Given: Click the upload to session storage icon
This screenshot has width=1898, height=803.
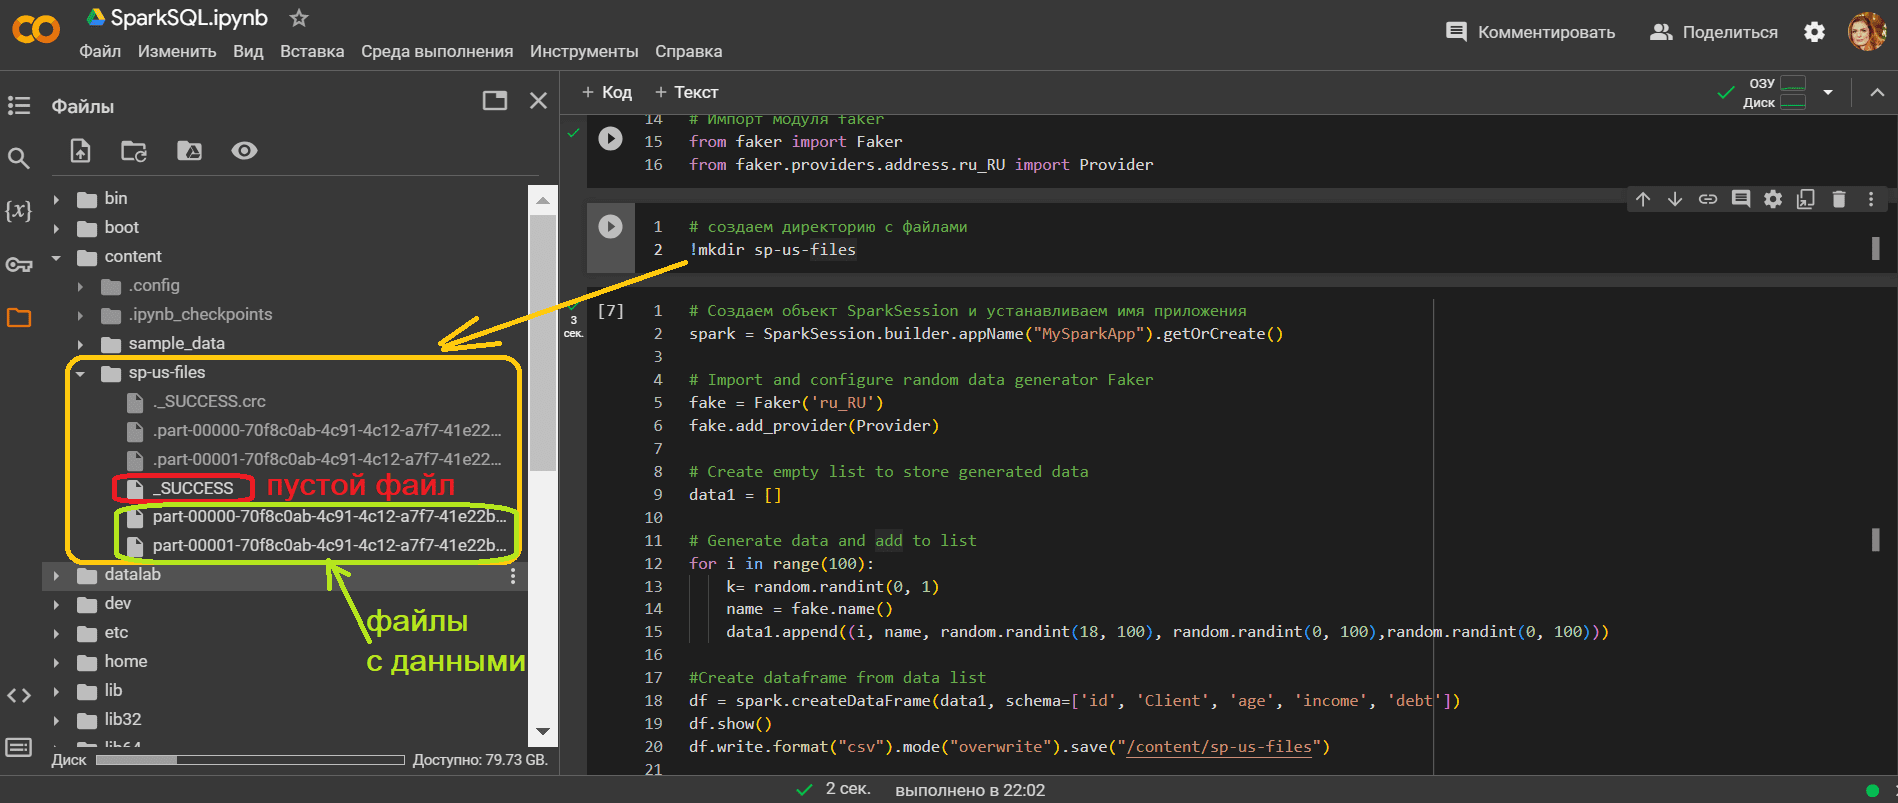Looking at the screenshot, I should tap(80, 151).
